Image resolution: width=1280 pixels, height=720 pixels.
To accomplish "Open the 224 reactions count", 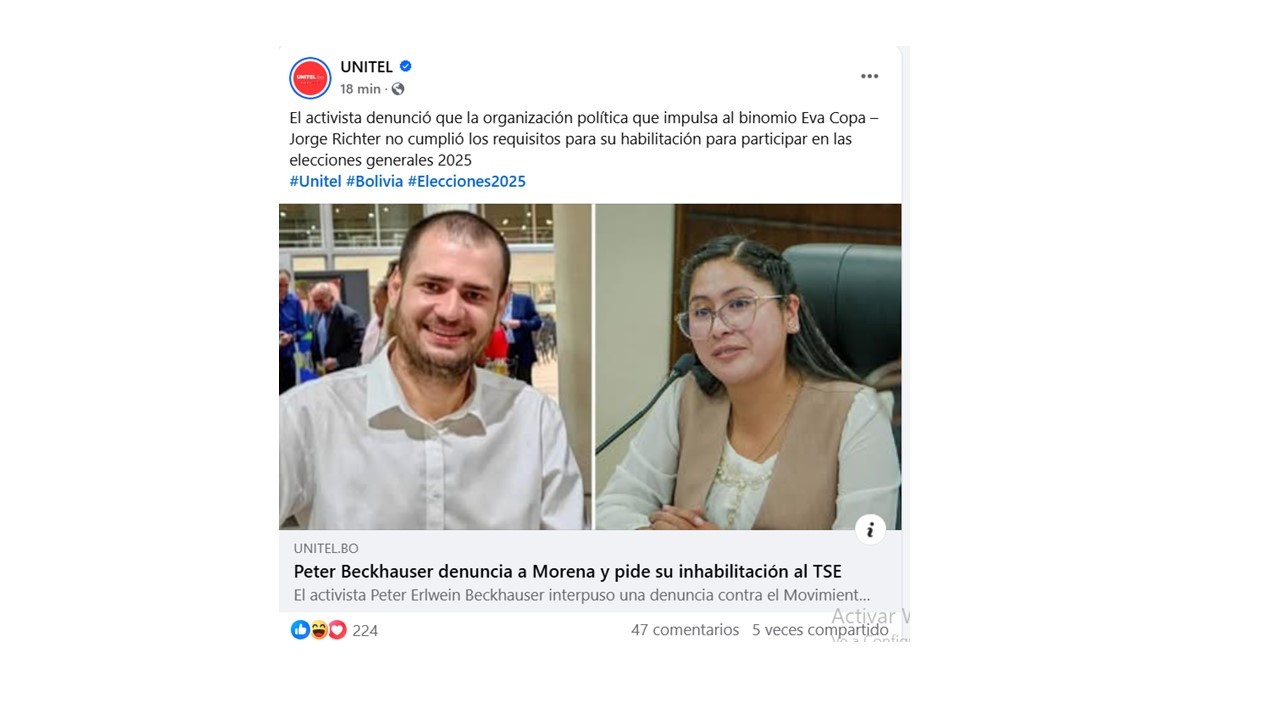I will point(365,631).
